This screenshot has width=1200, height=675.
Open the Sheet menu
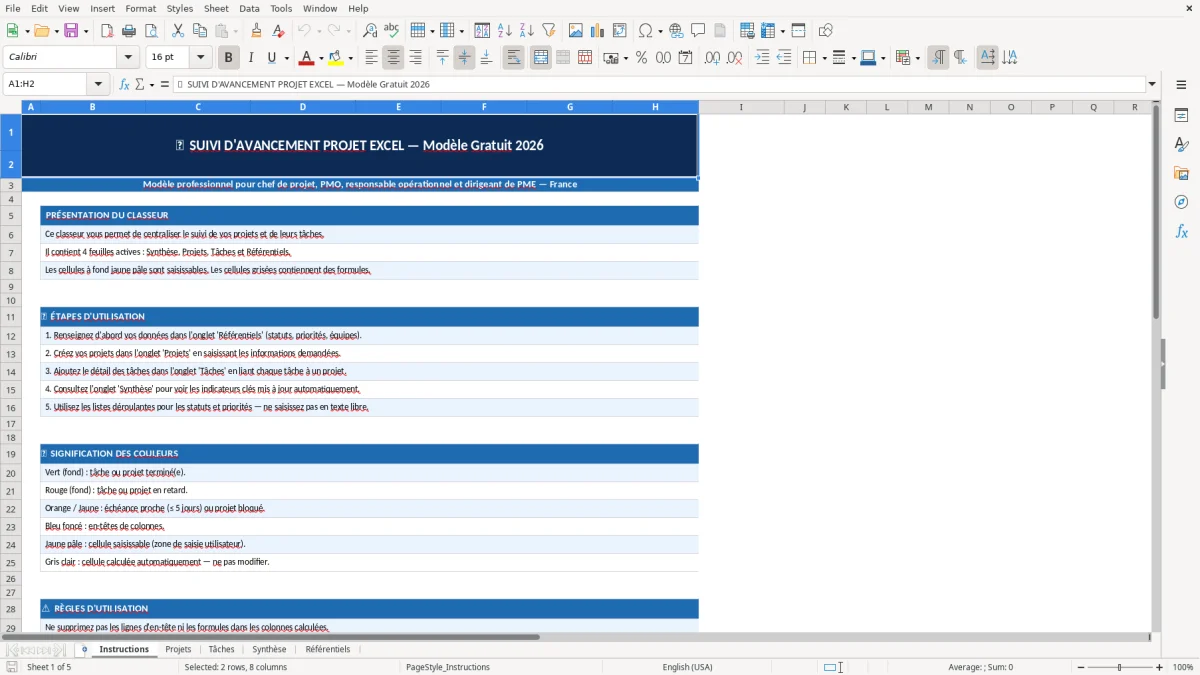tap(216, 8)
